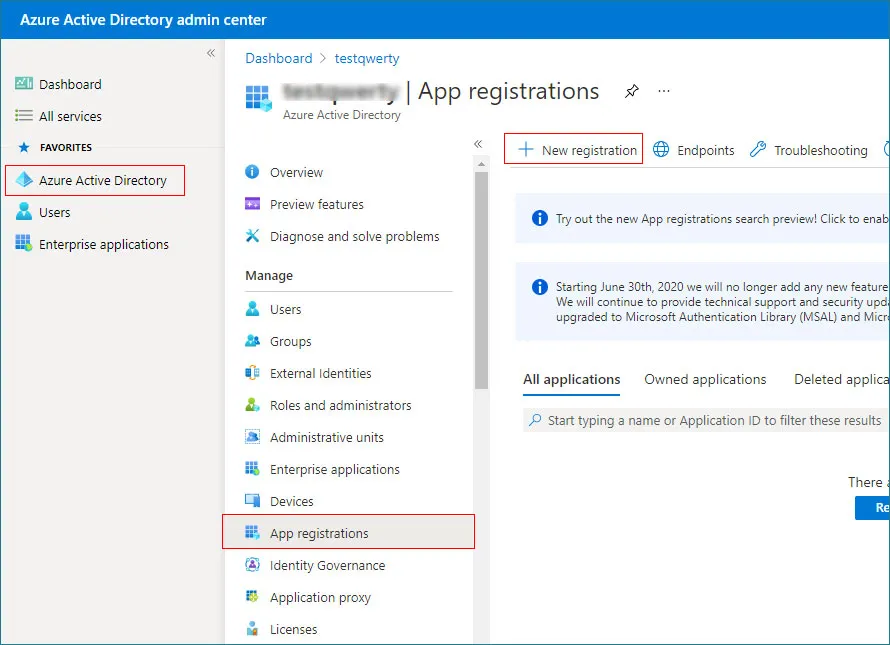
Task: Open Azure Active Directory favorite
Action: tap(95, 180)
